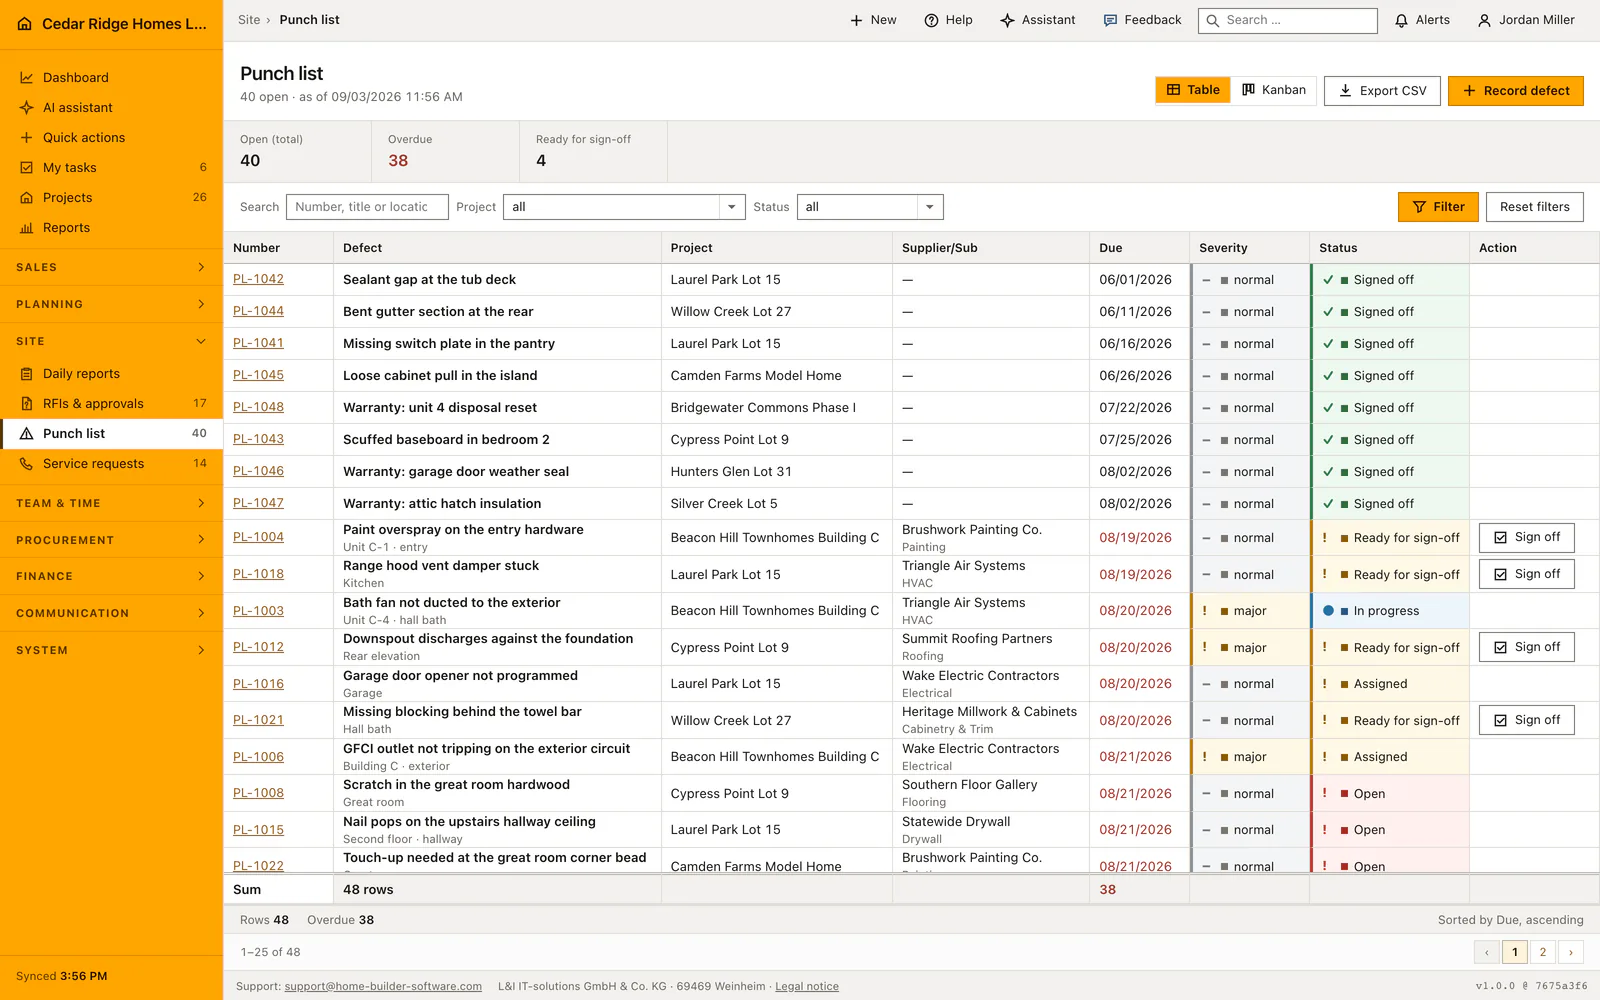Screen dimensions: 1600x1000
Task: Click the Service requests wrench icon
Action: click(27, 464)
